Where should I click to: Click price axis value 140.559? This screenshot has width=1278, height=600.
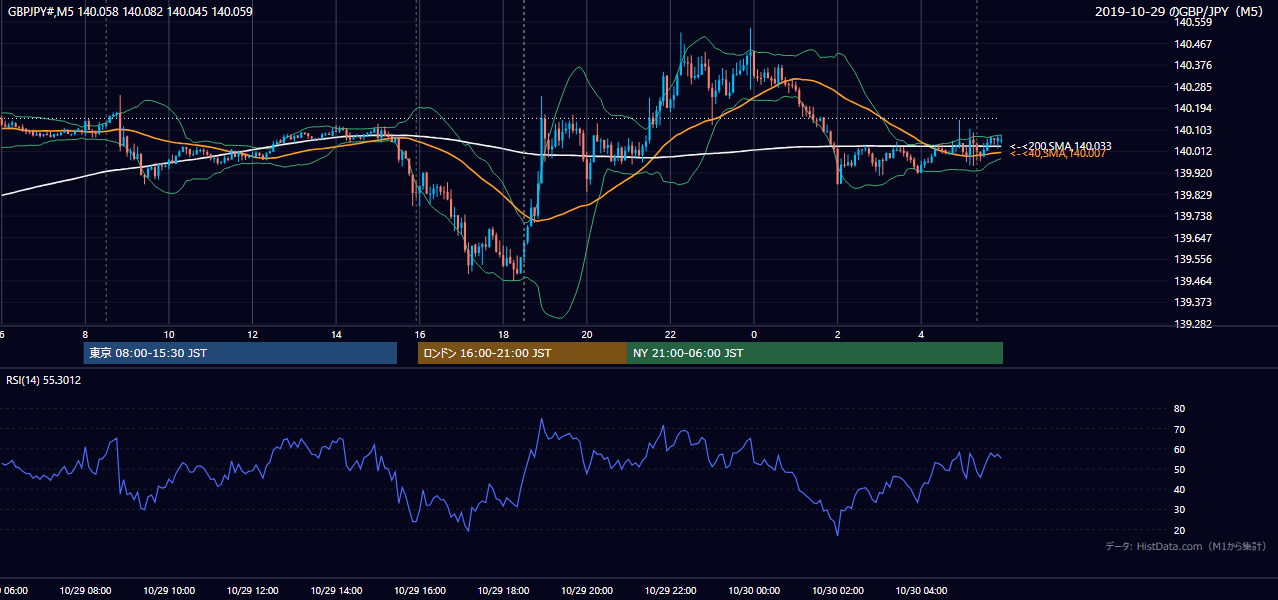click(x=1193, y=22)
